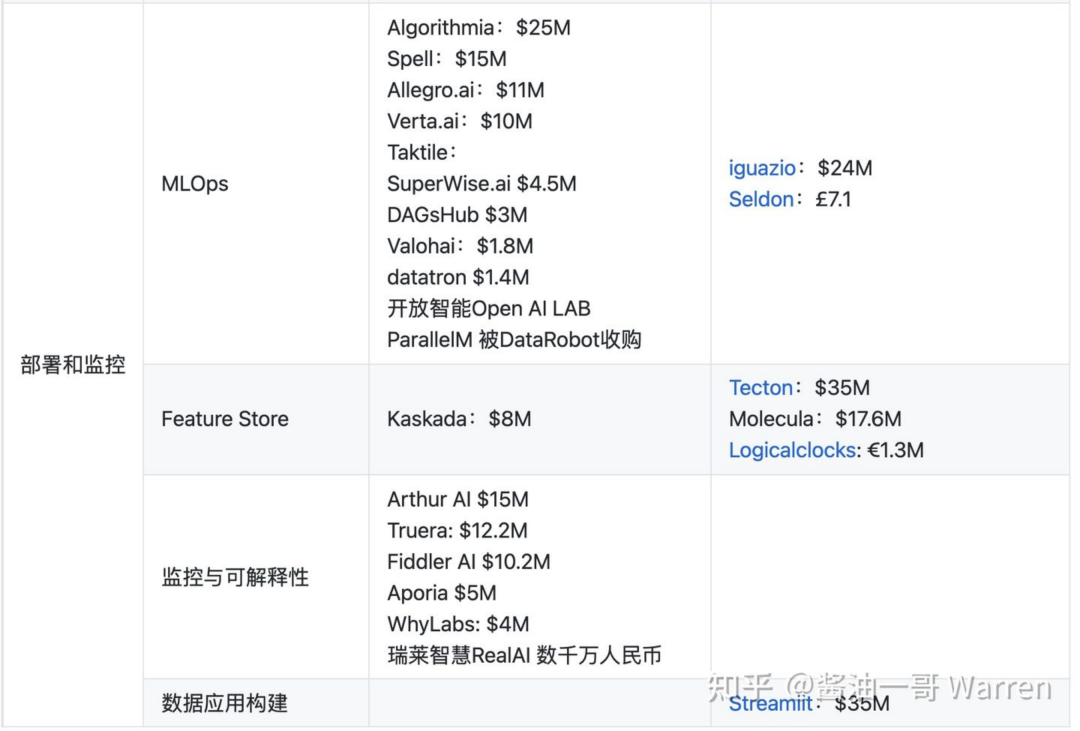Screen dimensions: 1080x731
Task: Click the Spell $15M entry
Action: tap(447, 59)
